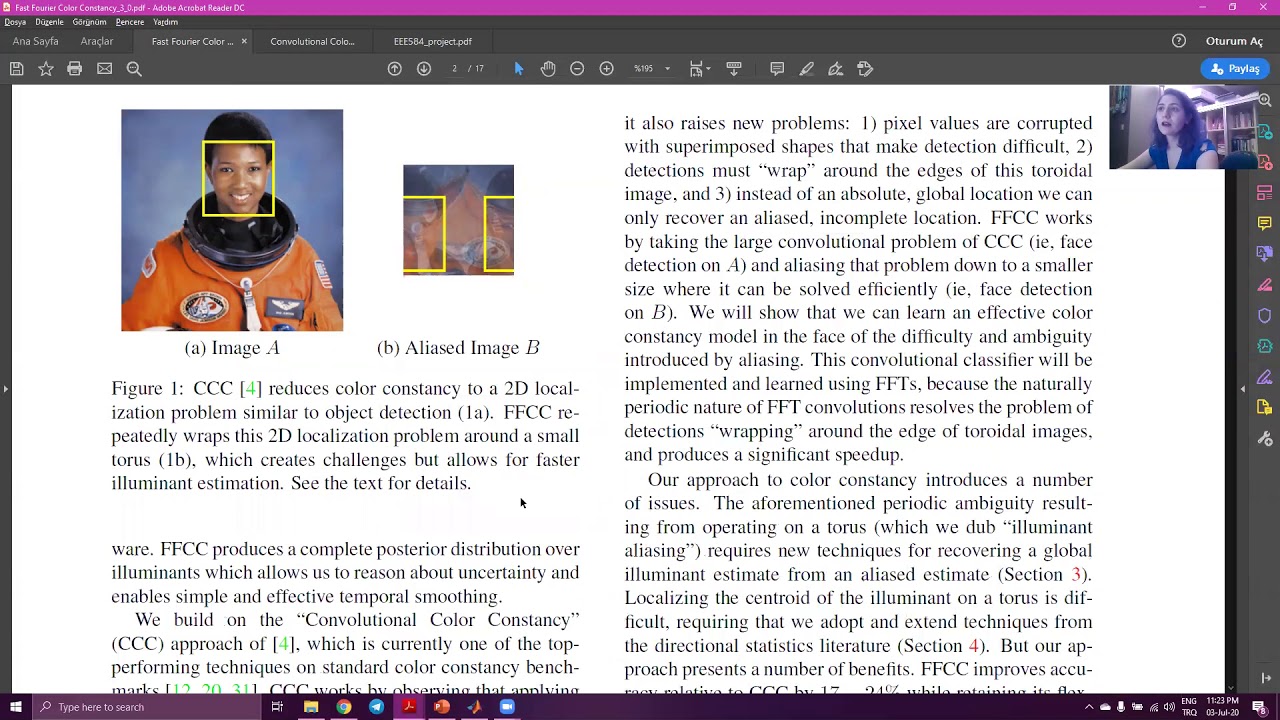Open Fill & Sign tool in right panel
The height and width of the screenshot is (720, 1280).
coord(1265,377)
